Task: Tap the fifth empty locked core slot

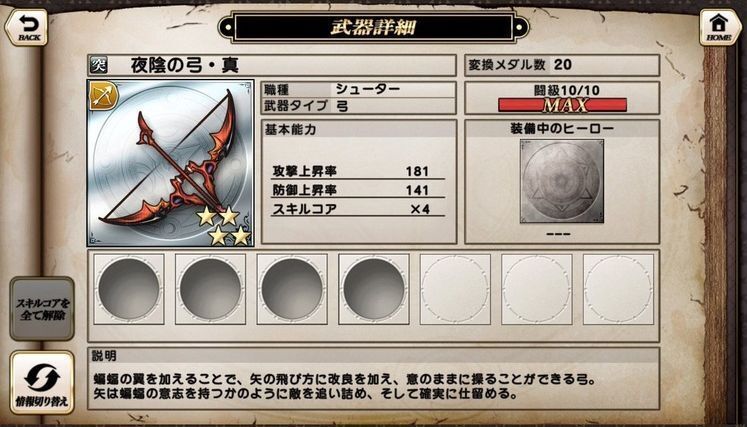Action: click(x=455, y=289)
